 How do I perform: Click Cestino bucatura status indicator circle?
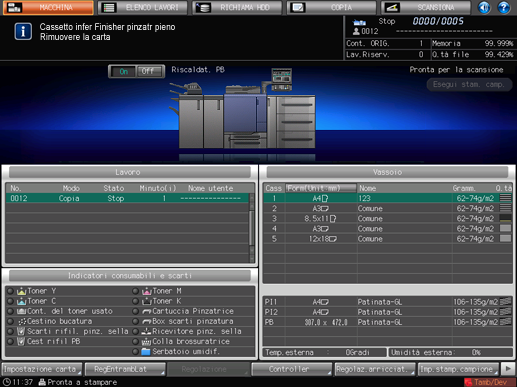pyautogui.click(x=10, y=321)
